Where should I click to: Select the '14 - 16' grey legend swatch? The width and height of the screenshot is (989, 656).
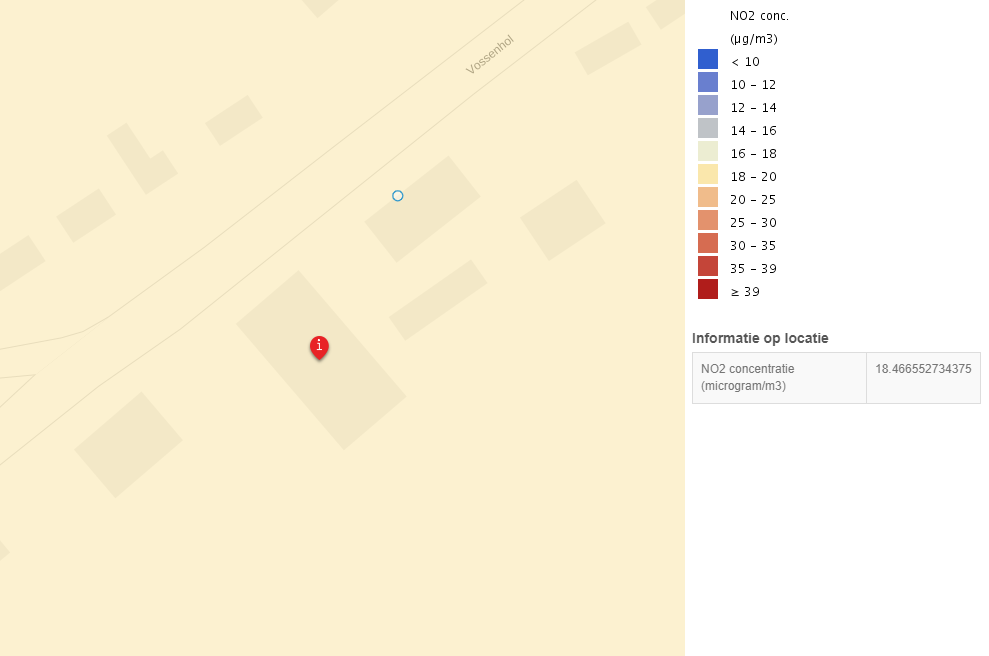708,128
